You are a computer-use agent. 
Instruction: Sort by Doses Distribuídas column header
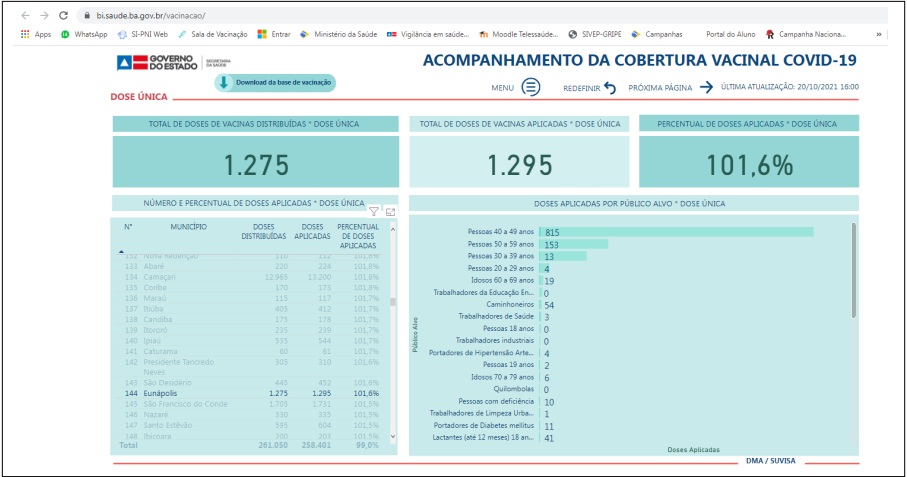coord(263,232)
